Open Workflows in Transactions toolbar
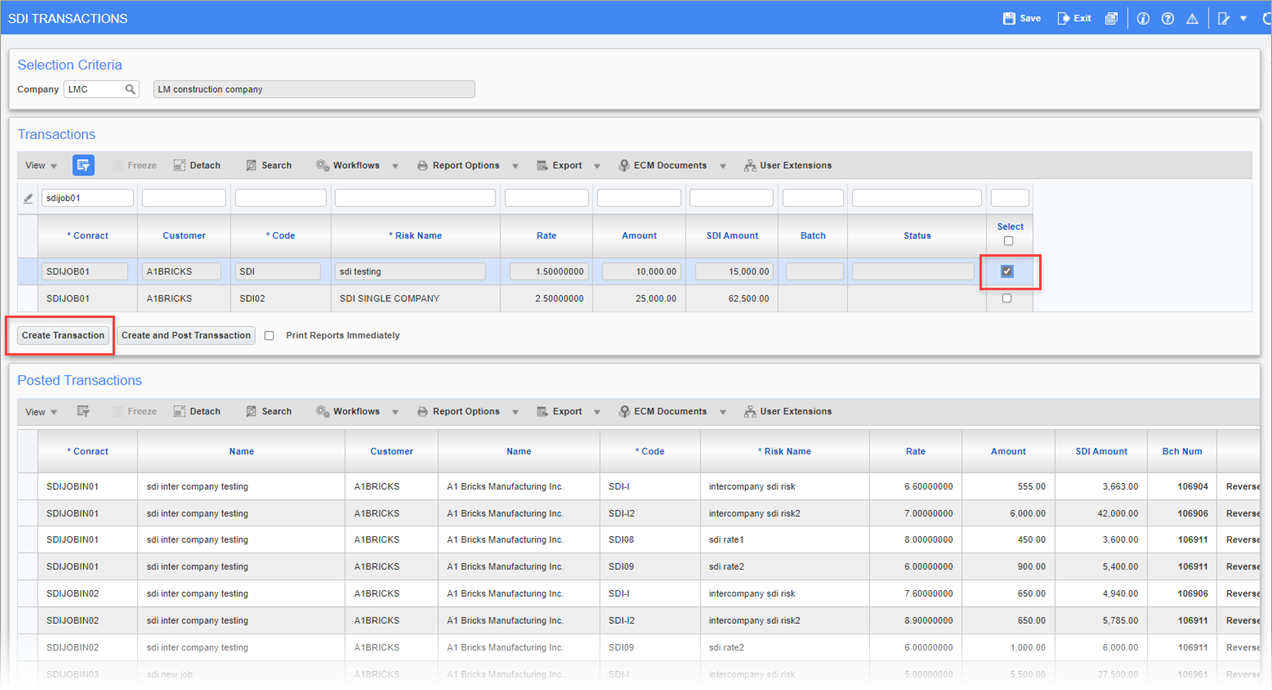The height and width of the screenshot is (690, 1272). (349, 165)
